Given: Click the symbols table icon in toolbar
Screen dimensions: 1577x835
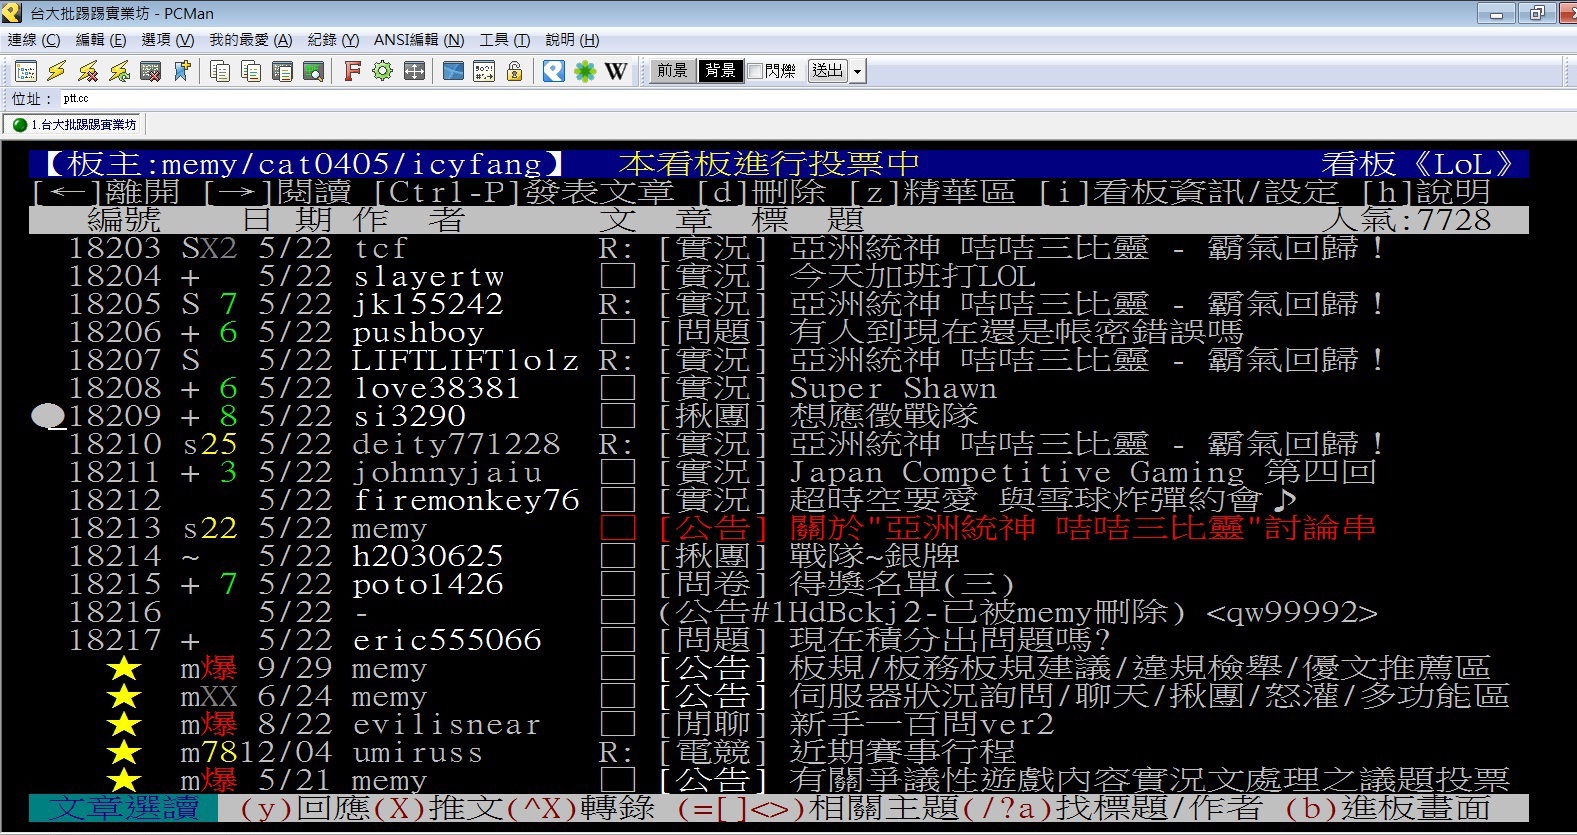Looking at the screenshot, I should [x=484, y=71].
